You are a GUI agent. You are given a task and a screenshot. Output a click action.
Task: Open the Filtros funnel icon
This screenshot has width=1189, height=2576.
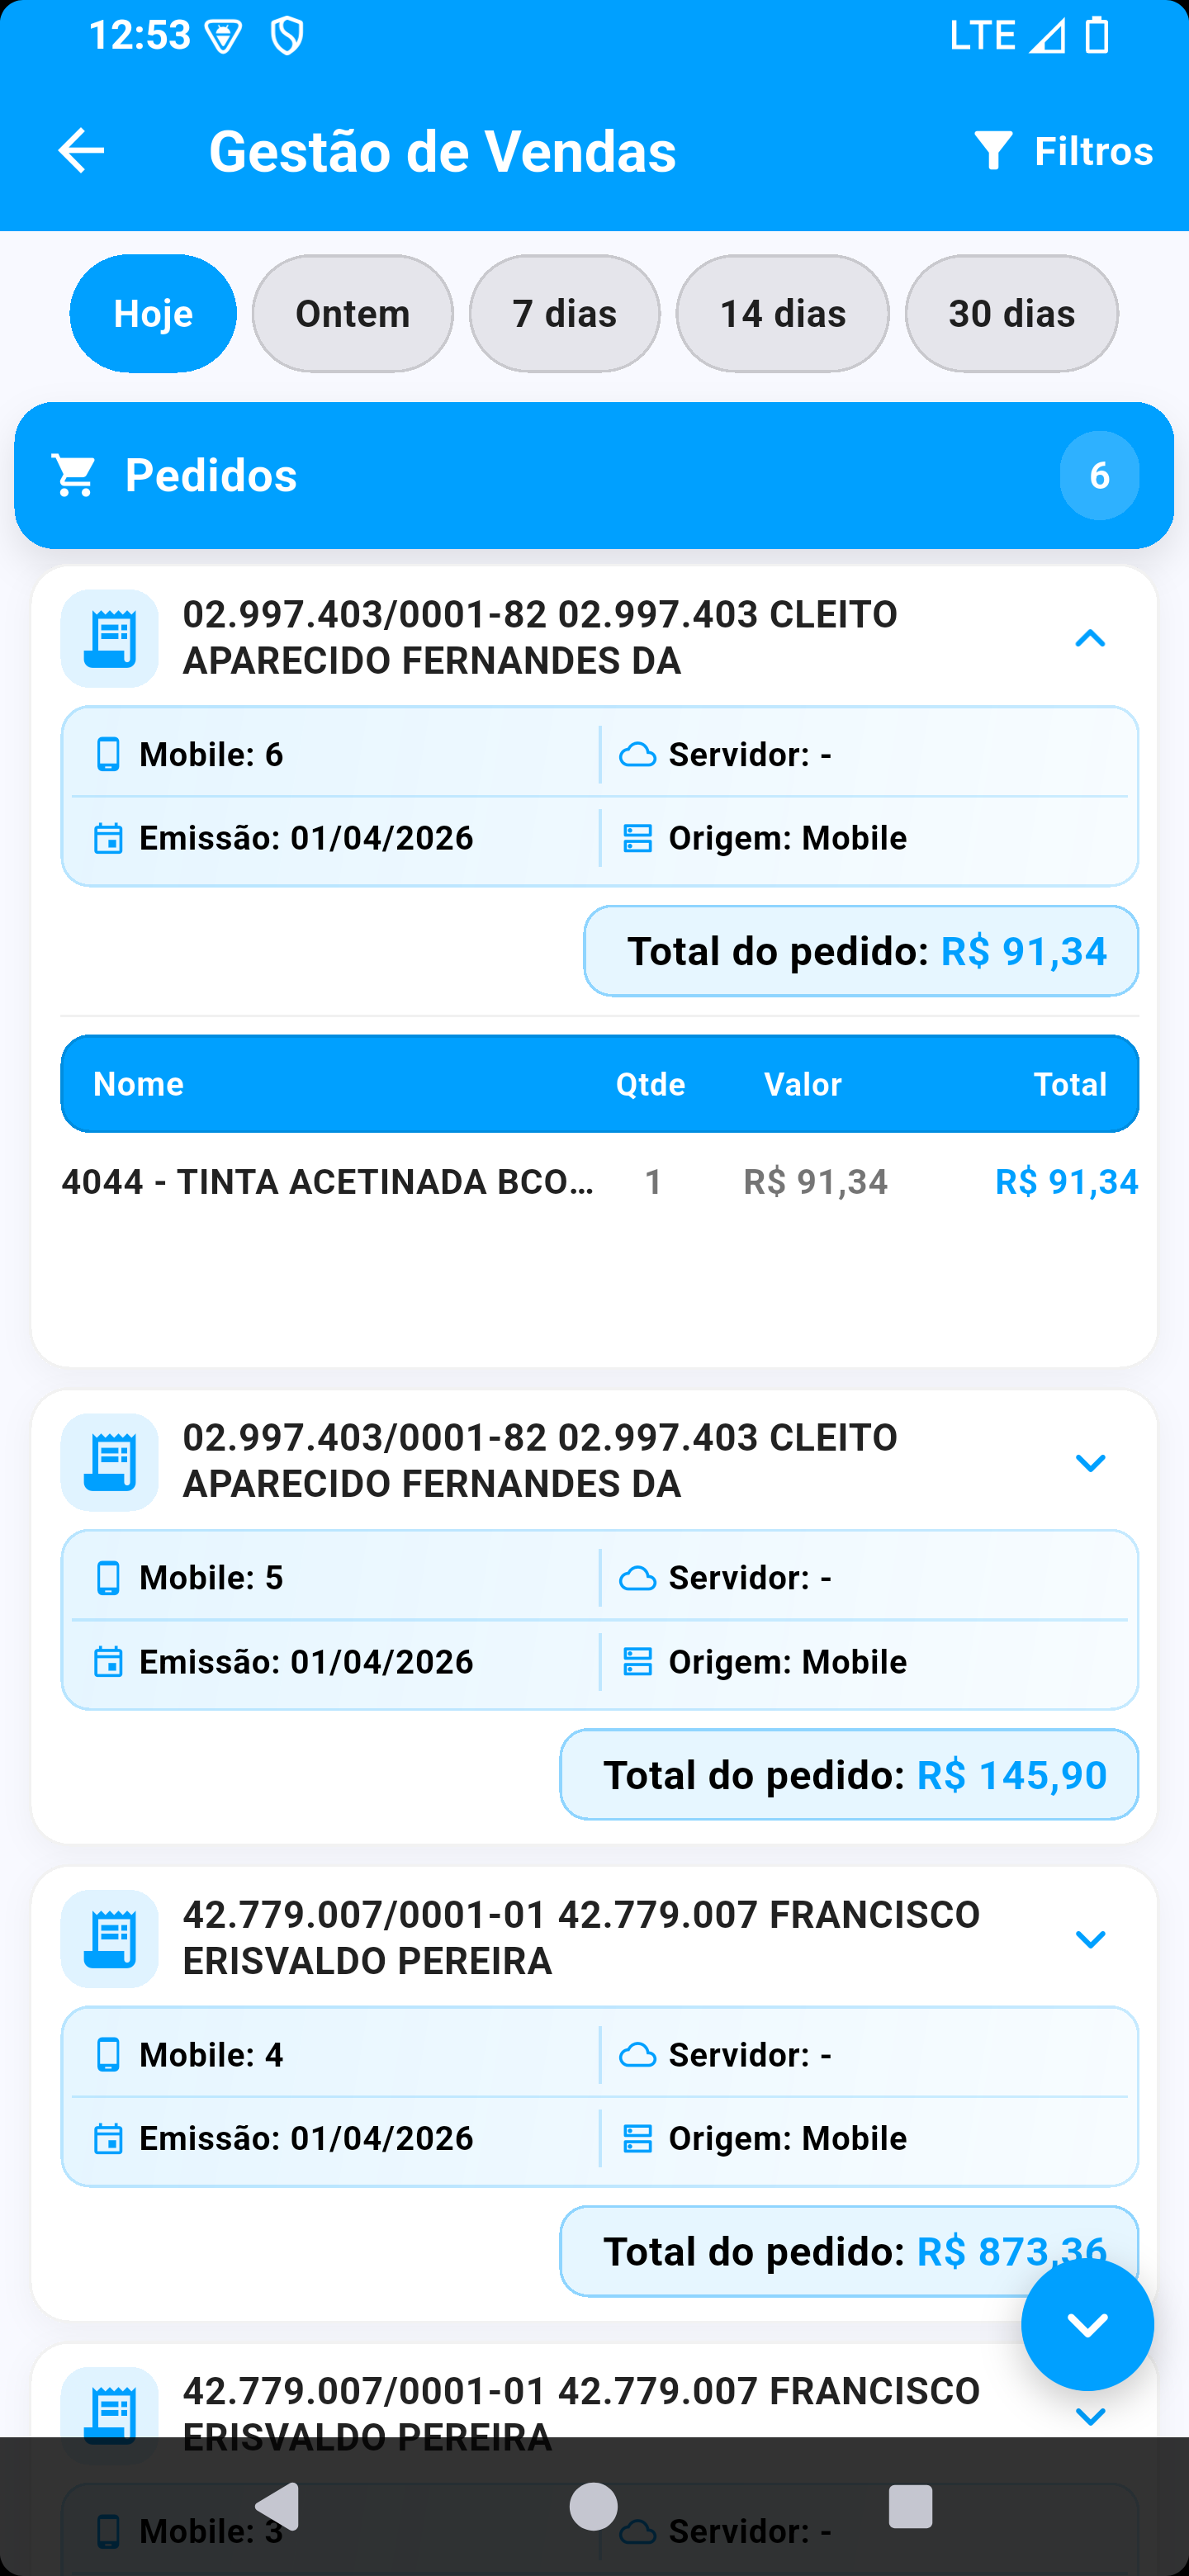(x=993, y=151)
